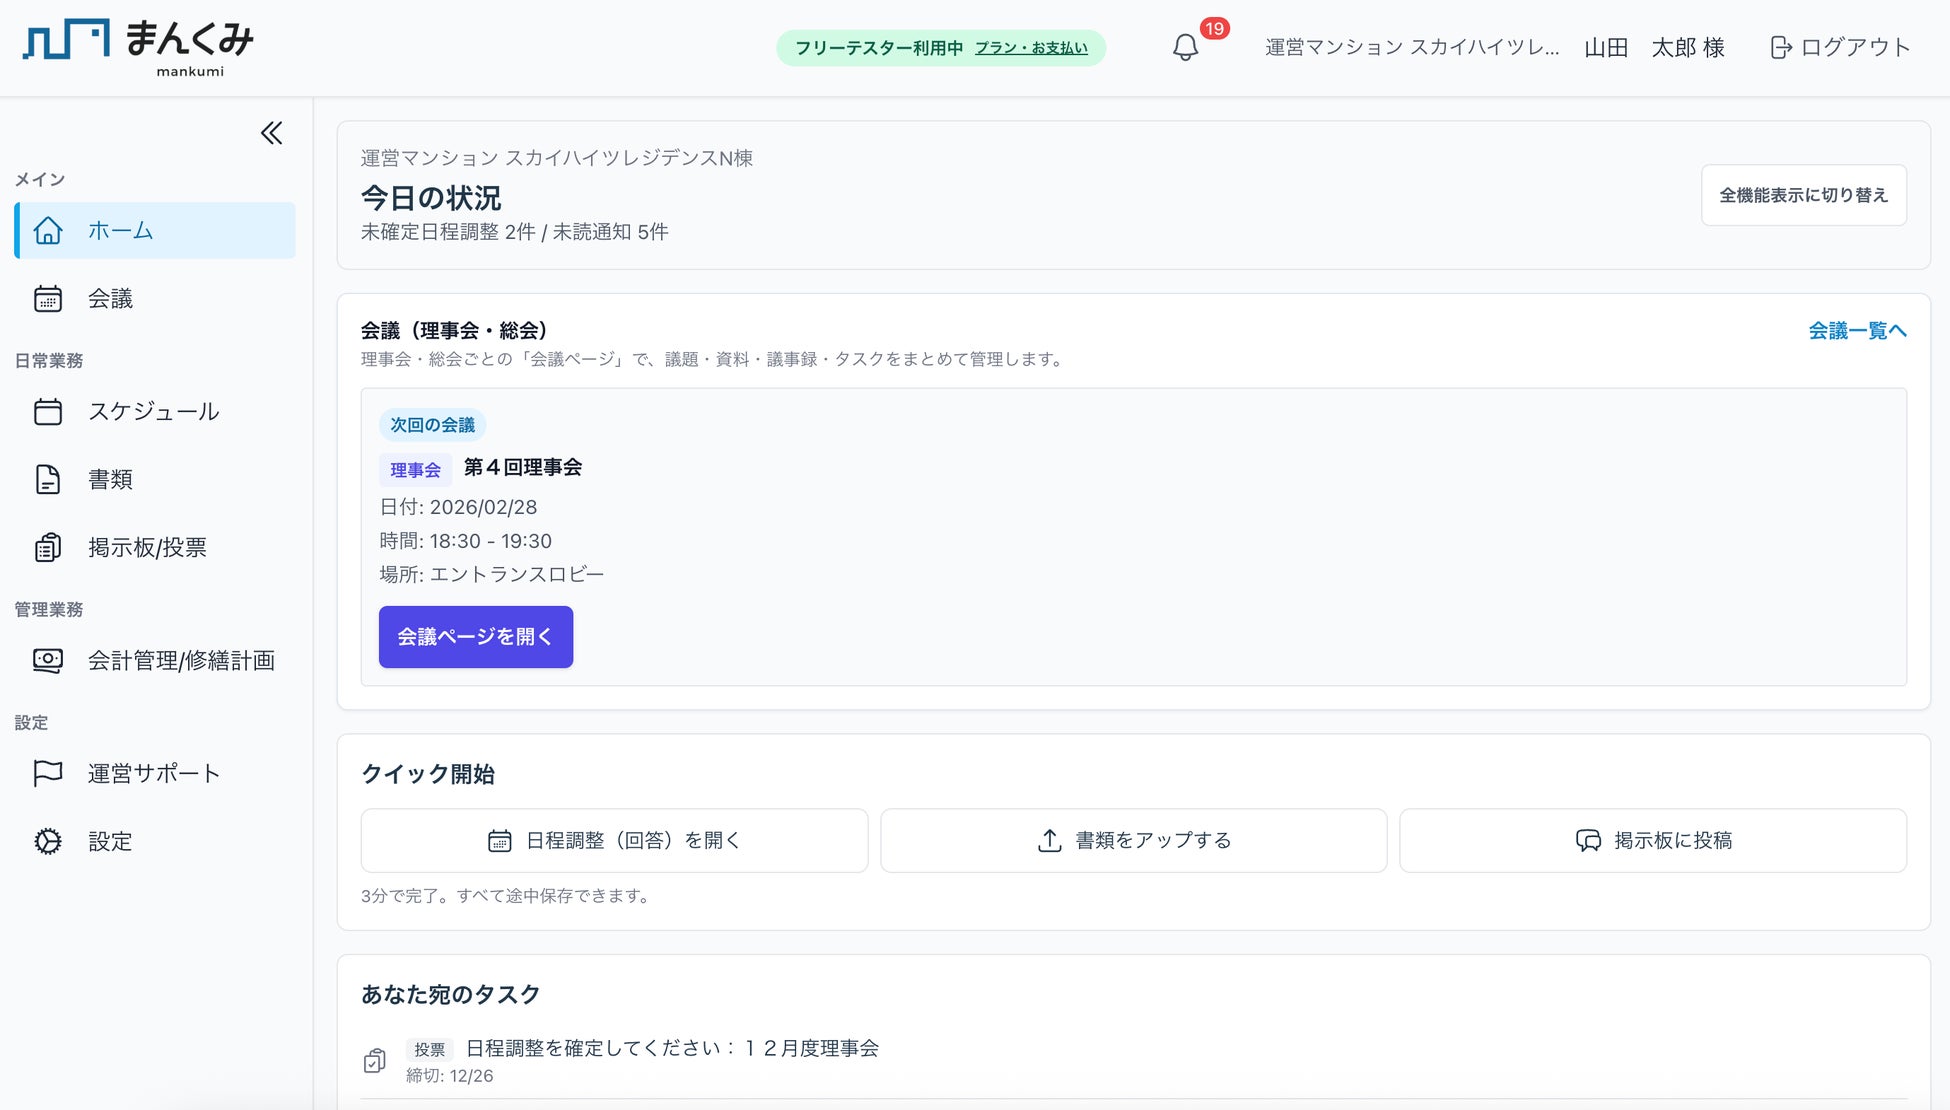Open the 日程調整を確定してください task item
This screenshot has height=1110, width=1950.
[x=672, y=1048]
